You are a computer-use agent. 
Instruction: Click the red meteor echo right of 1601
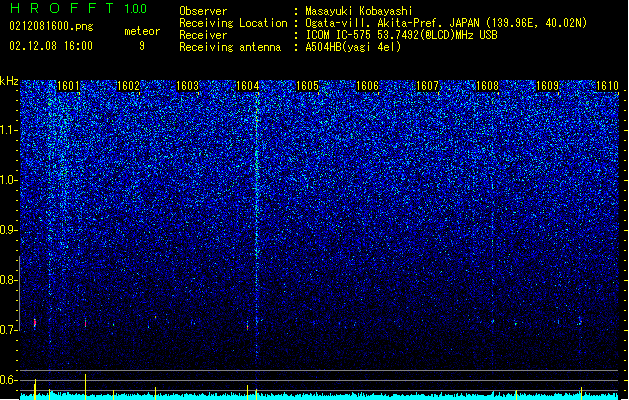[85, 323]
